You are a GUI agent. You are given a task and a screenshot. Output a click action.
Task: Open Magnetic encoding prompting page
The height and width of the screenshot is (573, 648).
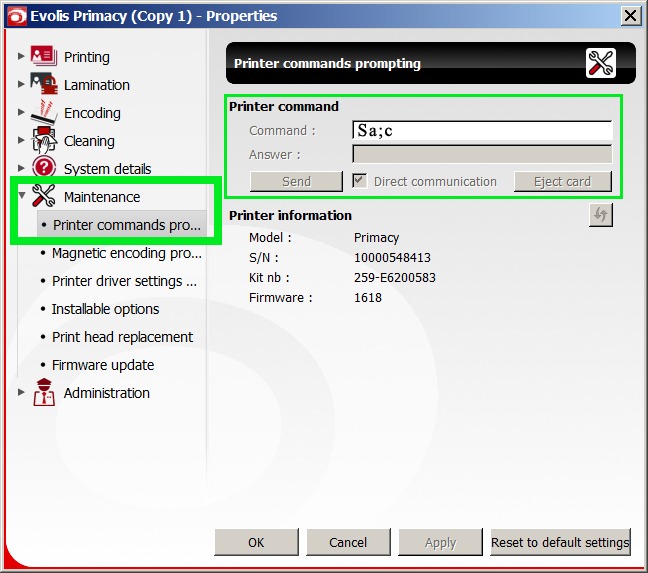pyautogui.click(x=126, y=253)
